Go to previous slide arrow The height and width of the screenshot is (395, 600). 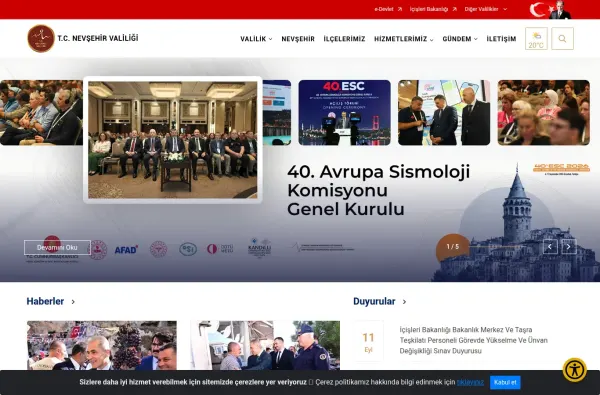click(550, 247)
